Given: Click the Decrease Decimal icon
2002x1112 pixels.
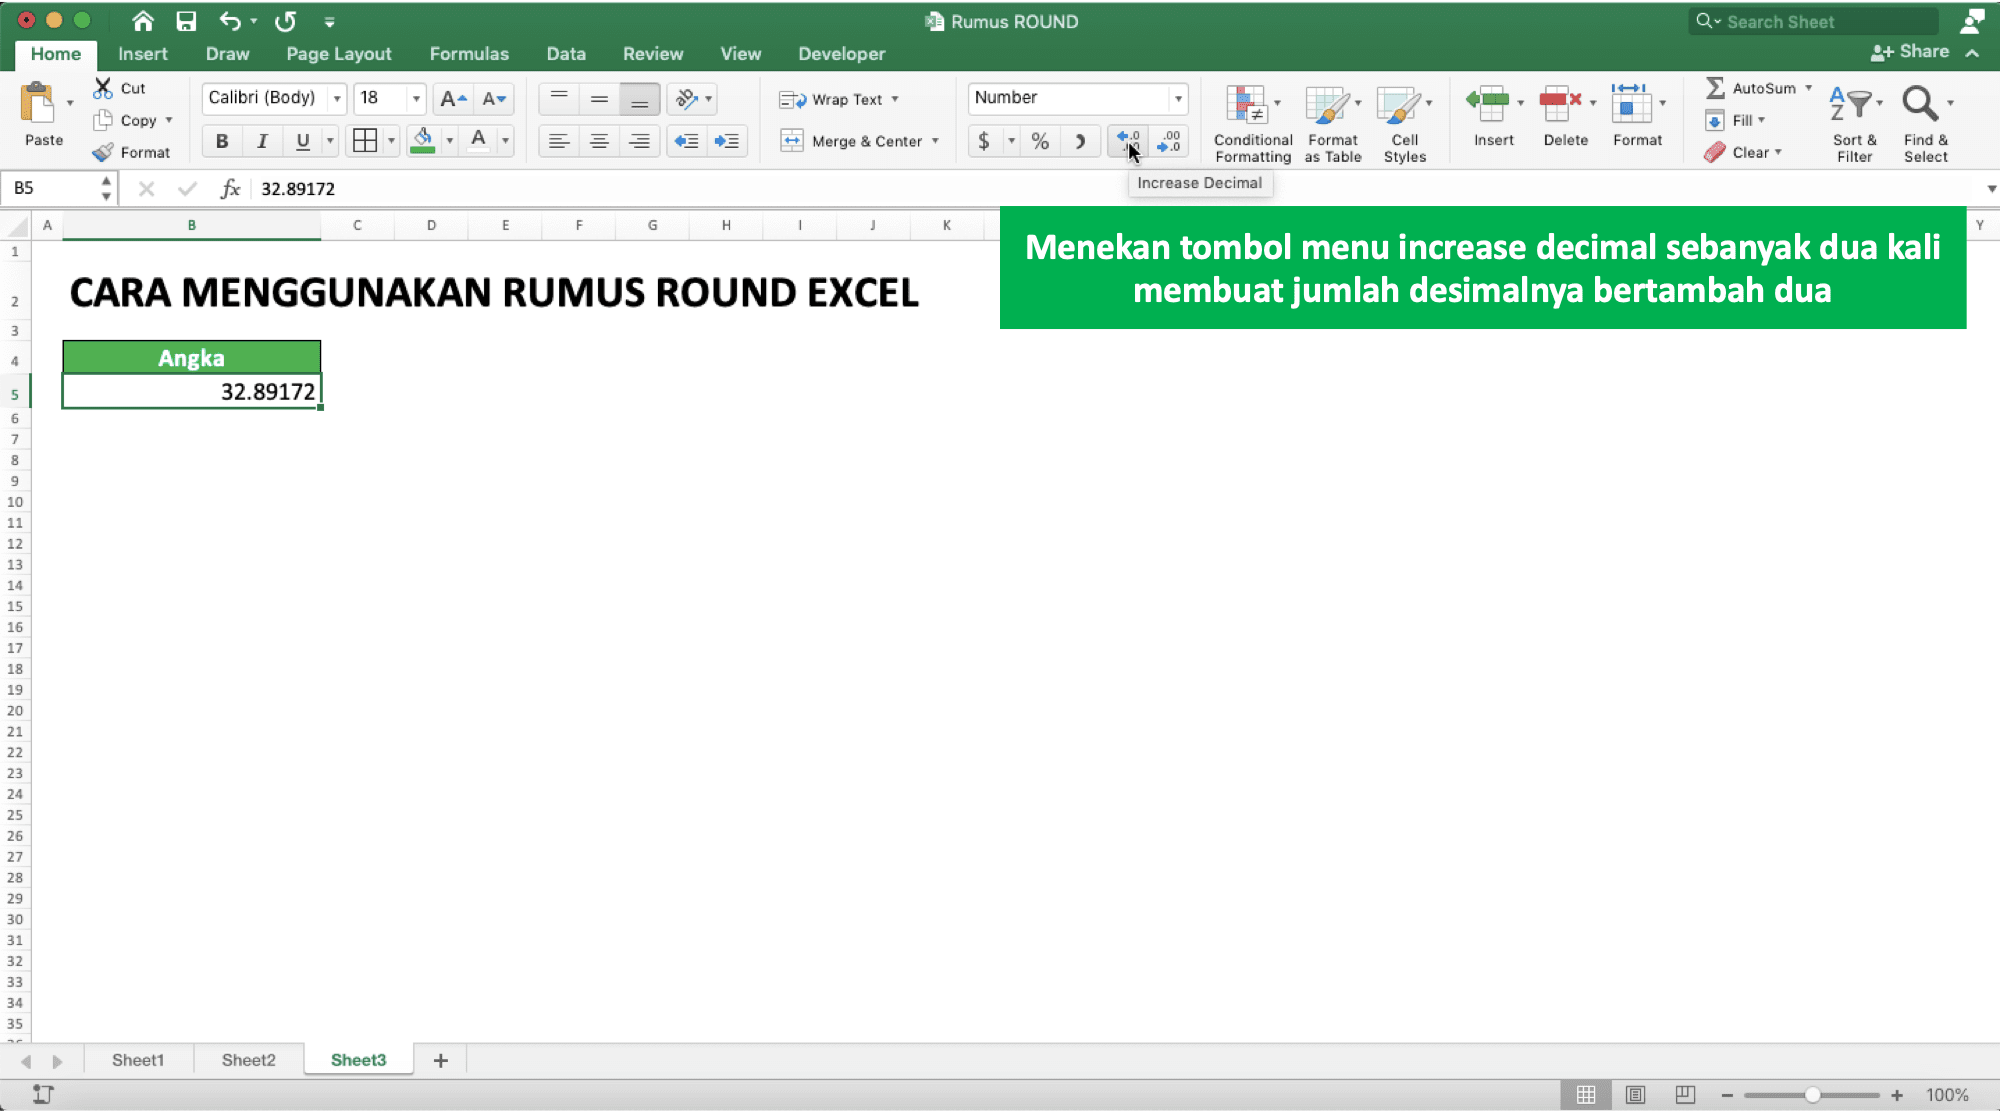Looking at the screenshot, I should pos(1168,141).
